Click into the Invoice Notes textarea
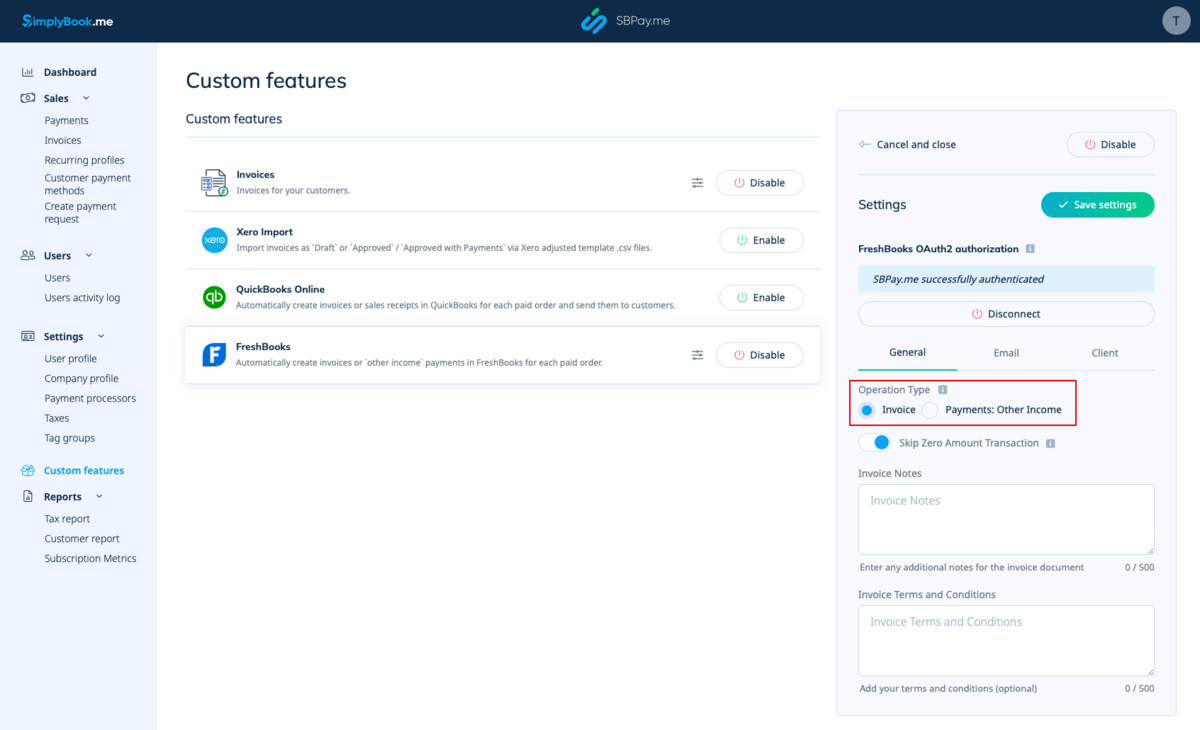The image size is (1200, 730). point(1006,519)
